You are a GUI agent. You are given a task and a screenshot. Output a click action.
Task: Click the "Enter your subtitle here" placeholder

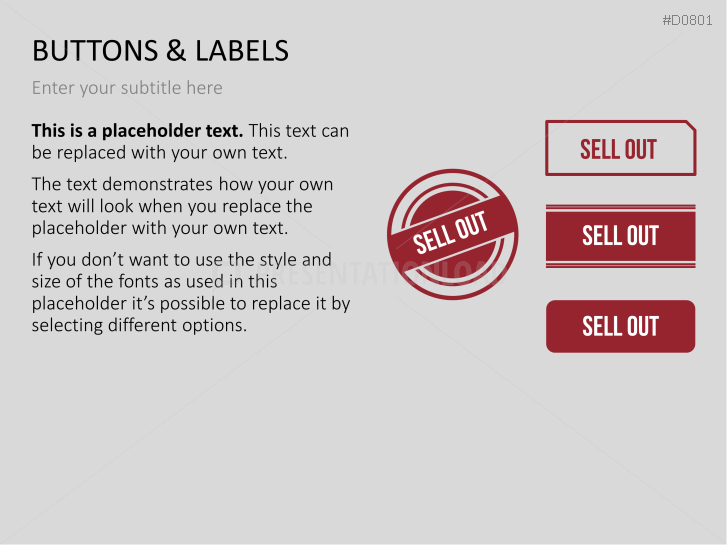pyautogui.click(x=127, y=88)
